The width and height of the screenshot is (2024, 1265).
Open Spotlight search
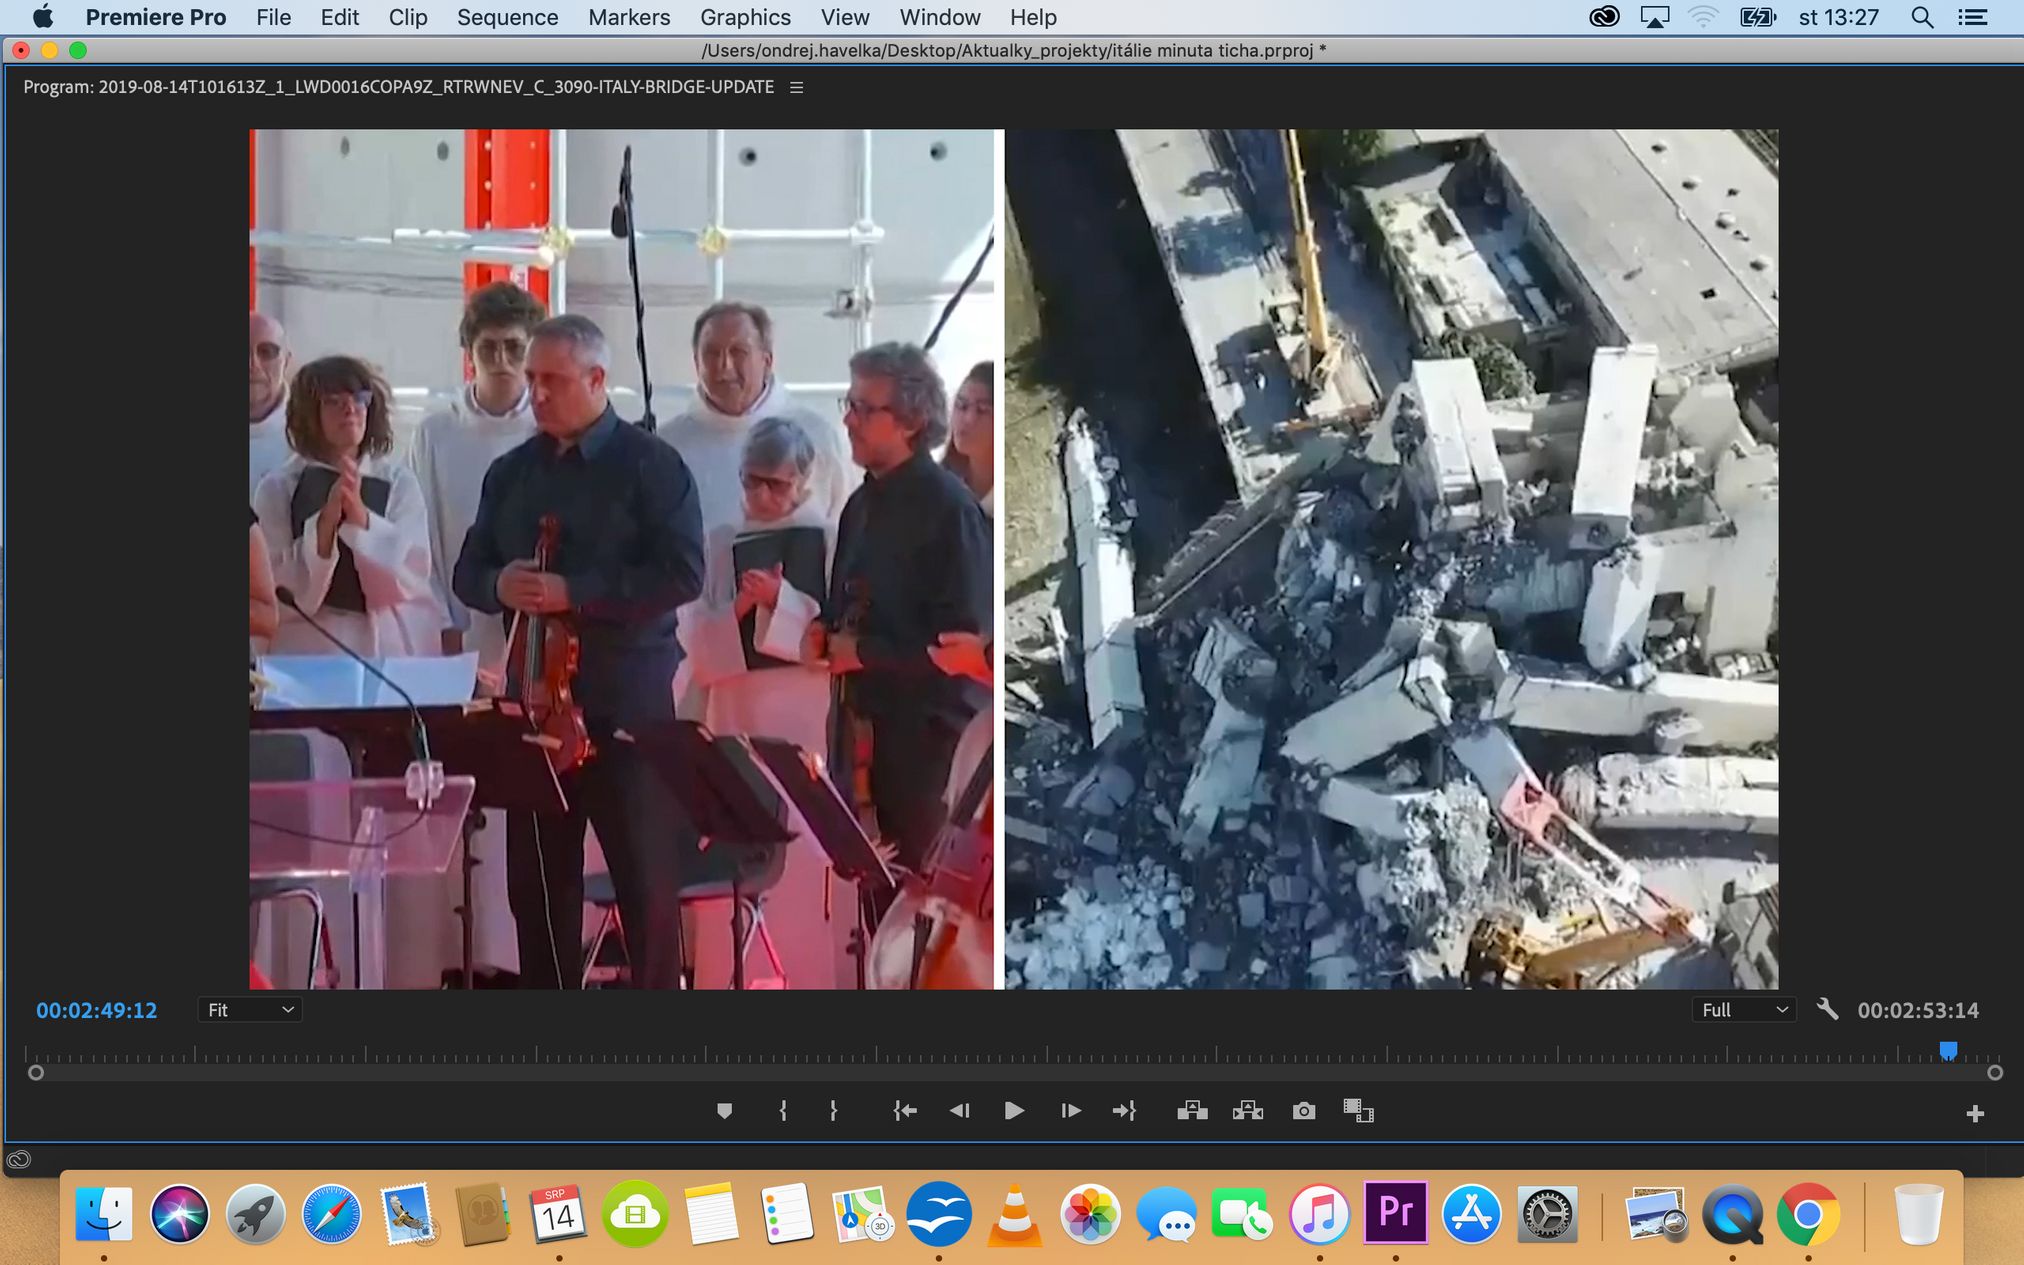click(1921, 17)
